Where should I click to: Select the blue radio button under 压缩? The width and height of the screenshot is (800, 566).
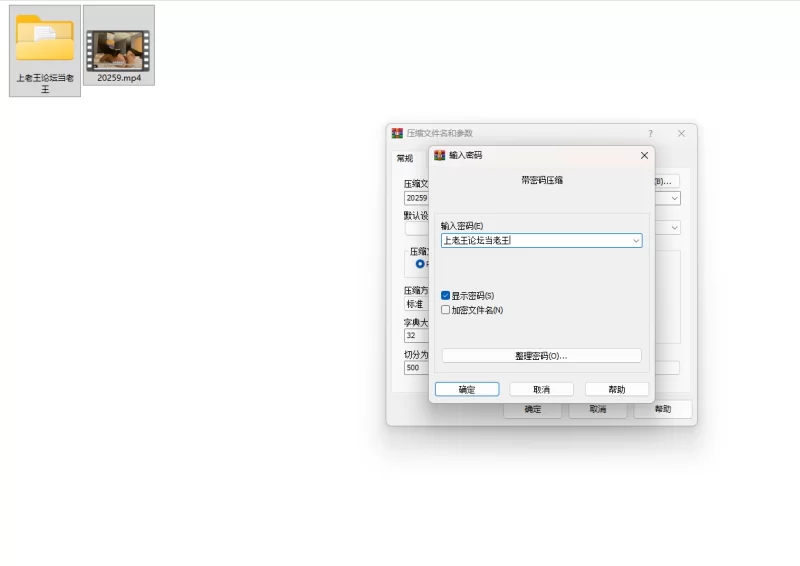[420, 264]
